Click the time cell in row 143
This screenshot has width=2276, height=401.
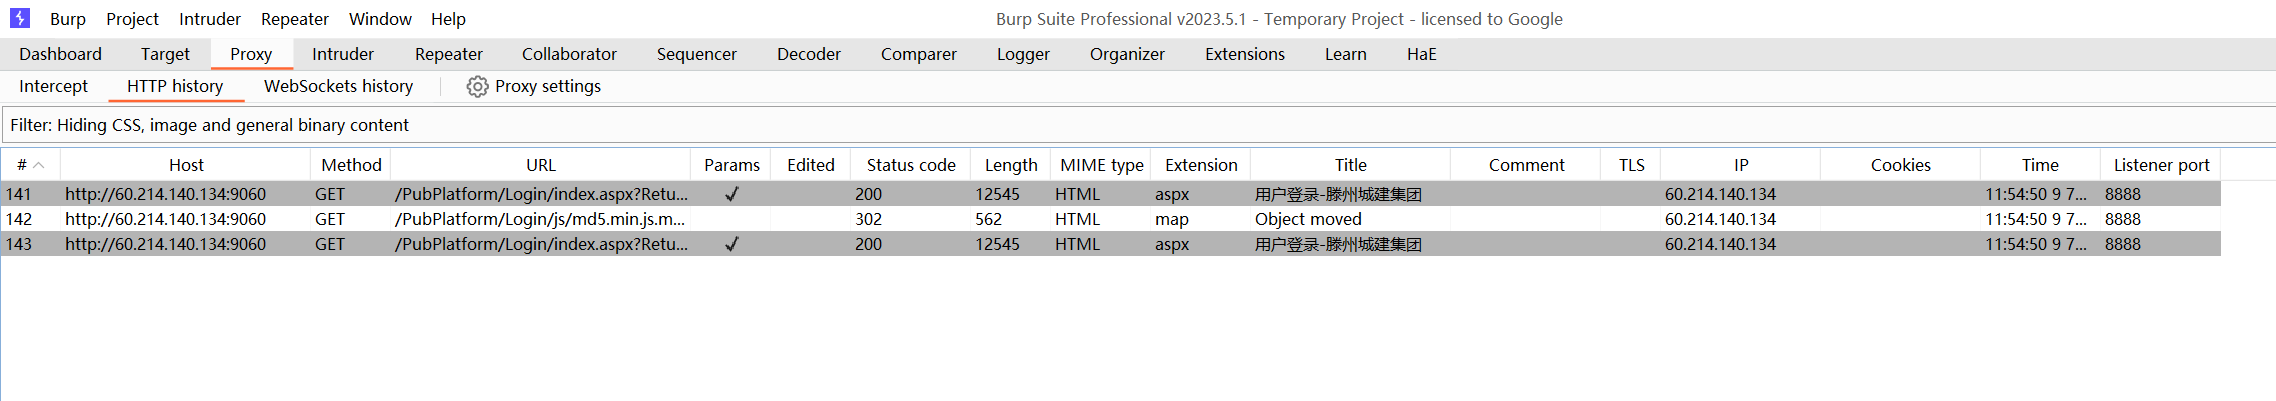(x=2035, y=244)
